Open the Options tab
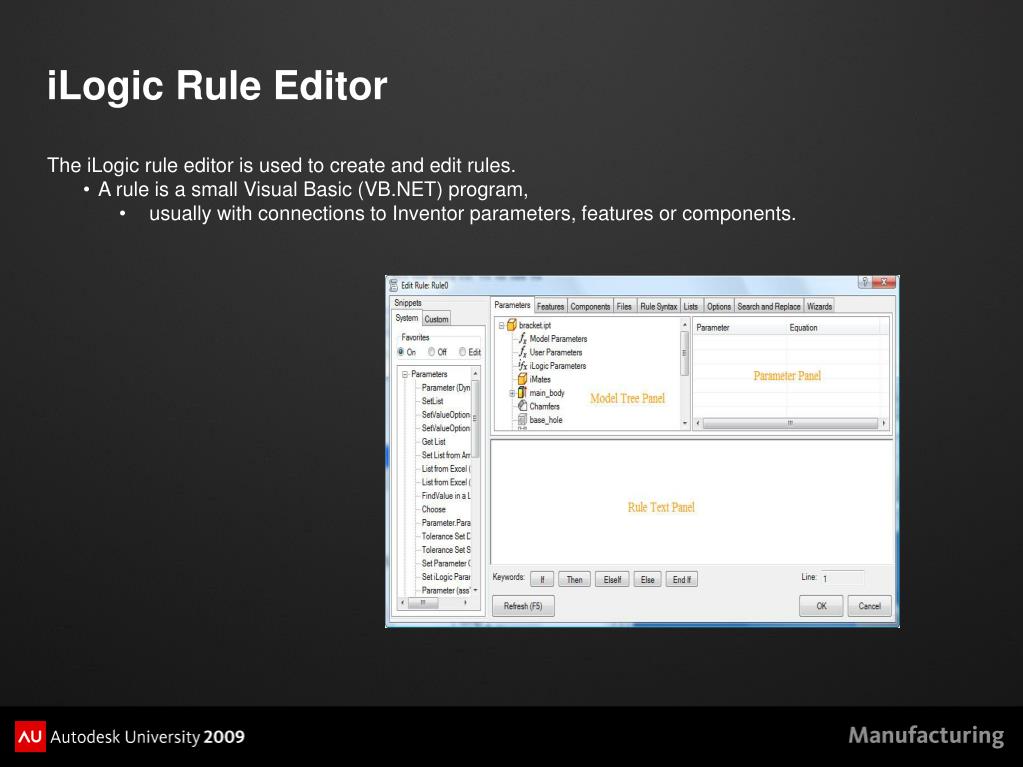Viewport: 1023px width, 767px height. [x=718, y=307]
